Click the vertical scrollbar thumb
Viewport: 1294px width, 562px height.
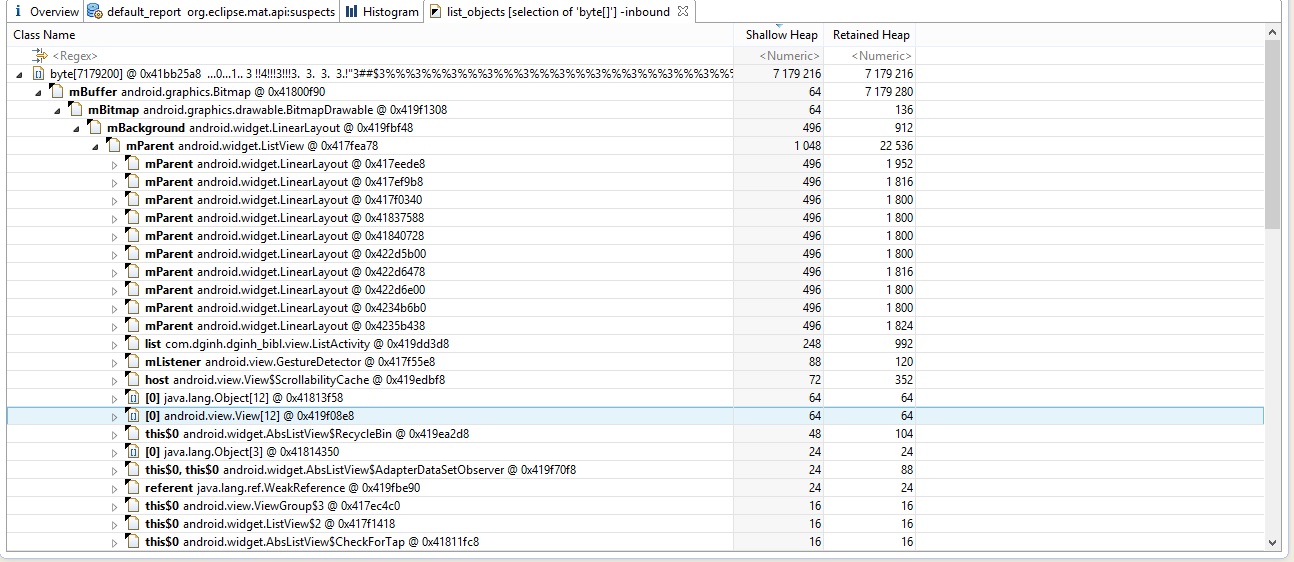tap(1272, 135)
